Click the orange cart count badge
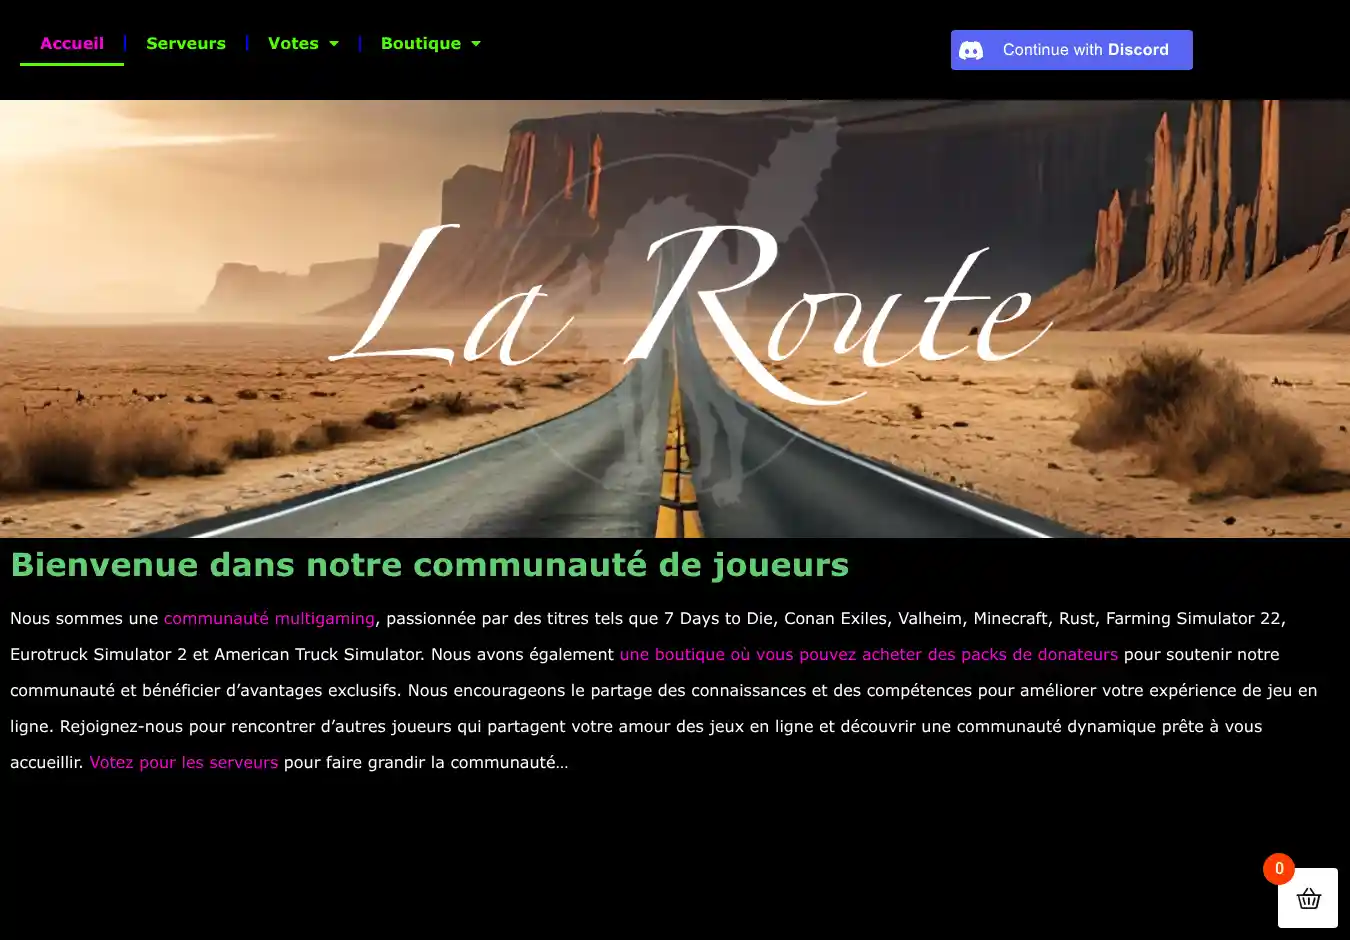The image size is (1350, 940). (1278, 869)
